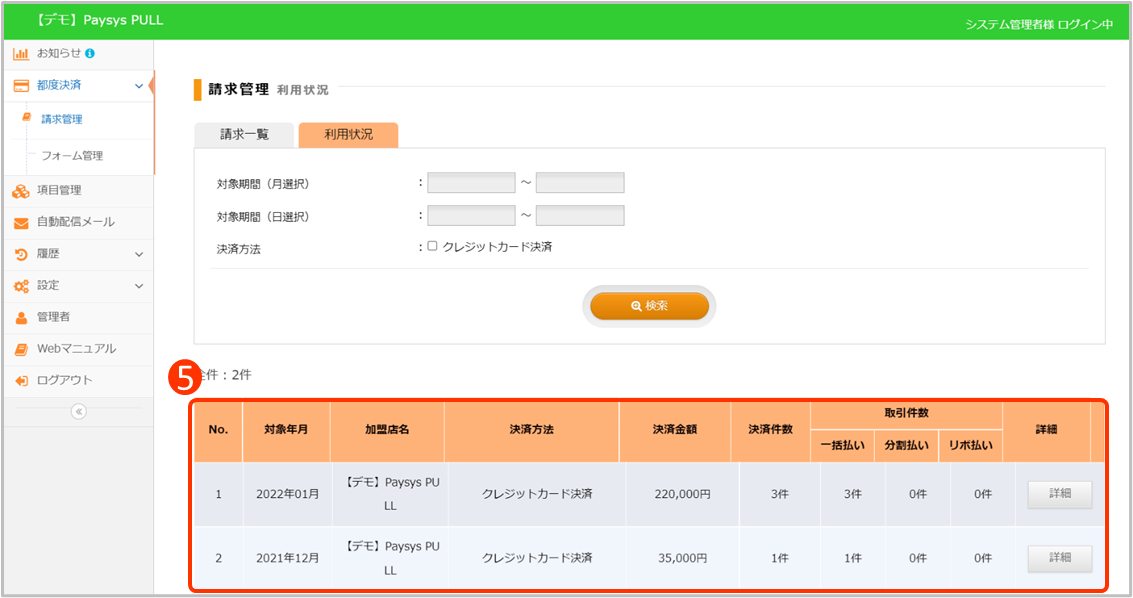Click the ログアウト exit icon
This screenshot has width=1133, height=598.
point(20,381)
